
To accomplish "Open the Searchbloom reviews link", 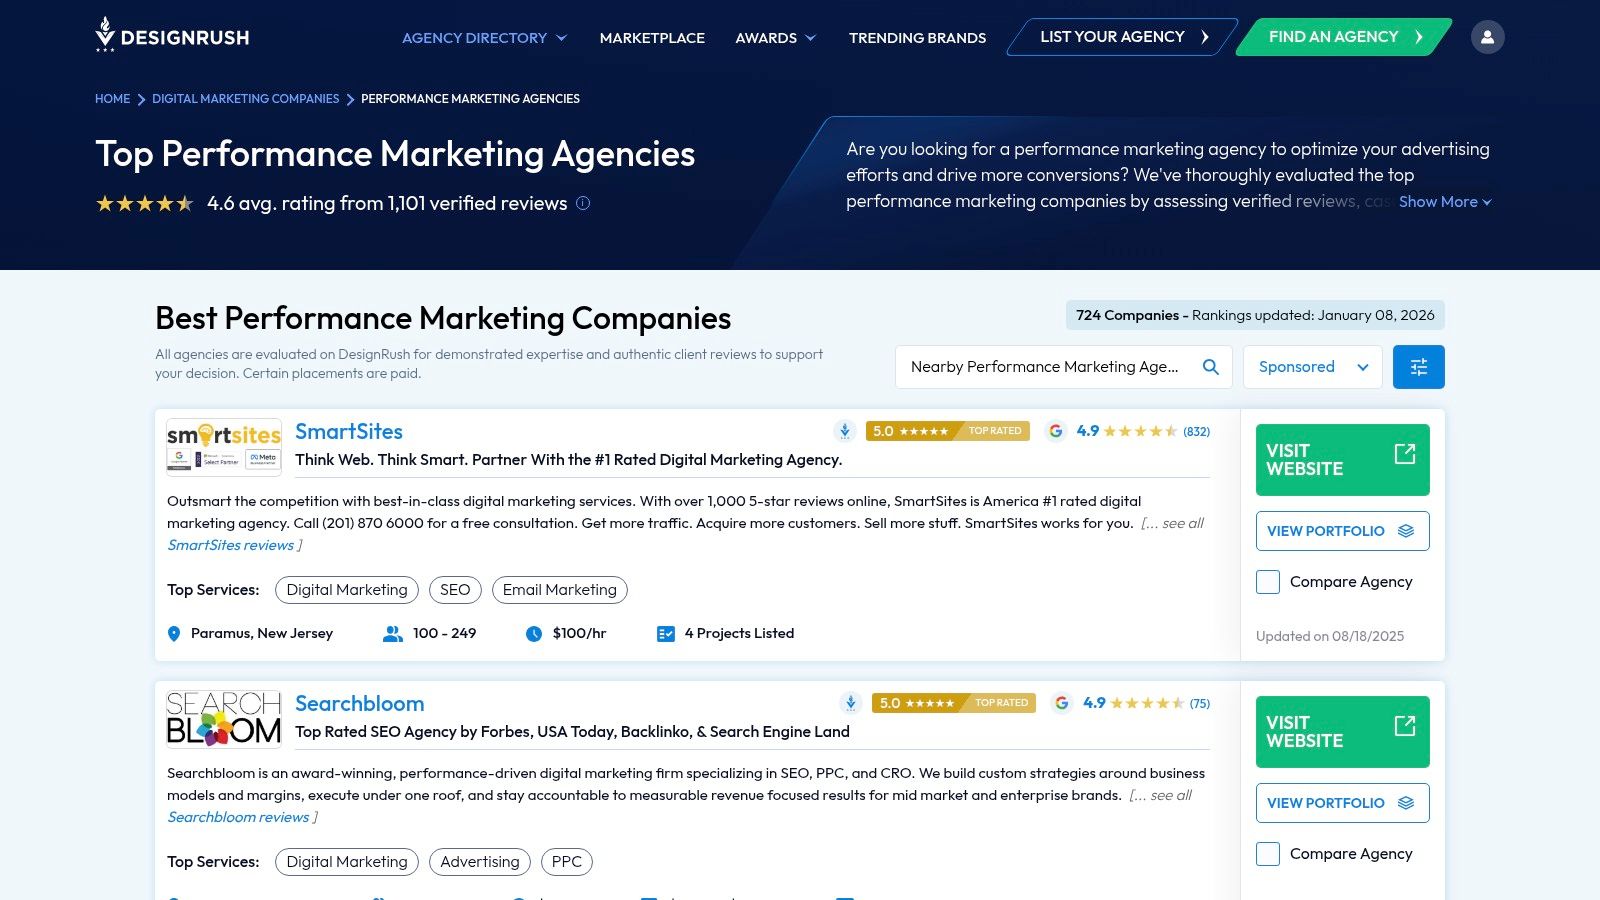I will (x=239, y=817).
